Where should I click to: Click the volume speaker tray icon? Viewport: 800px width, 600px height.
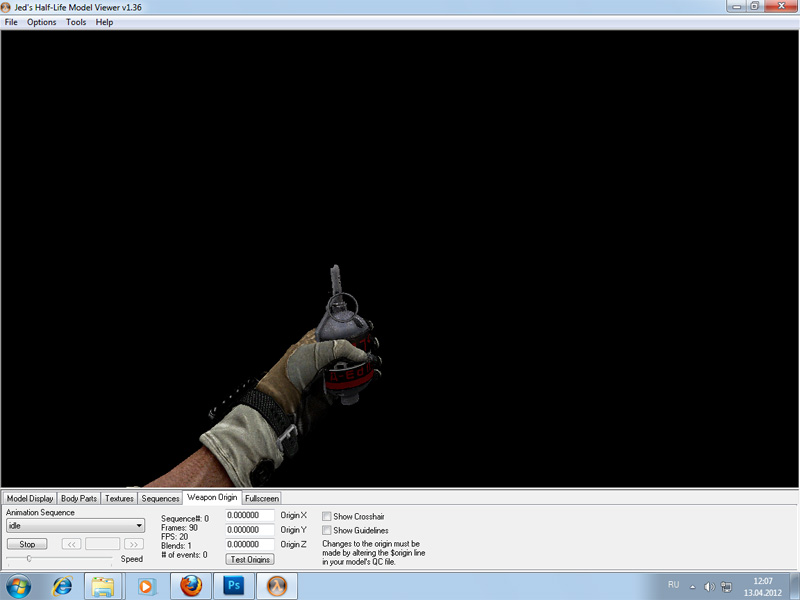coord(709,586)
